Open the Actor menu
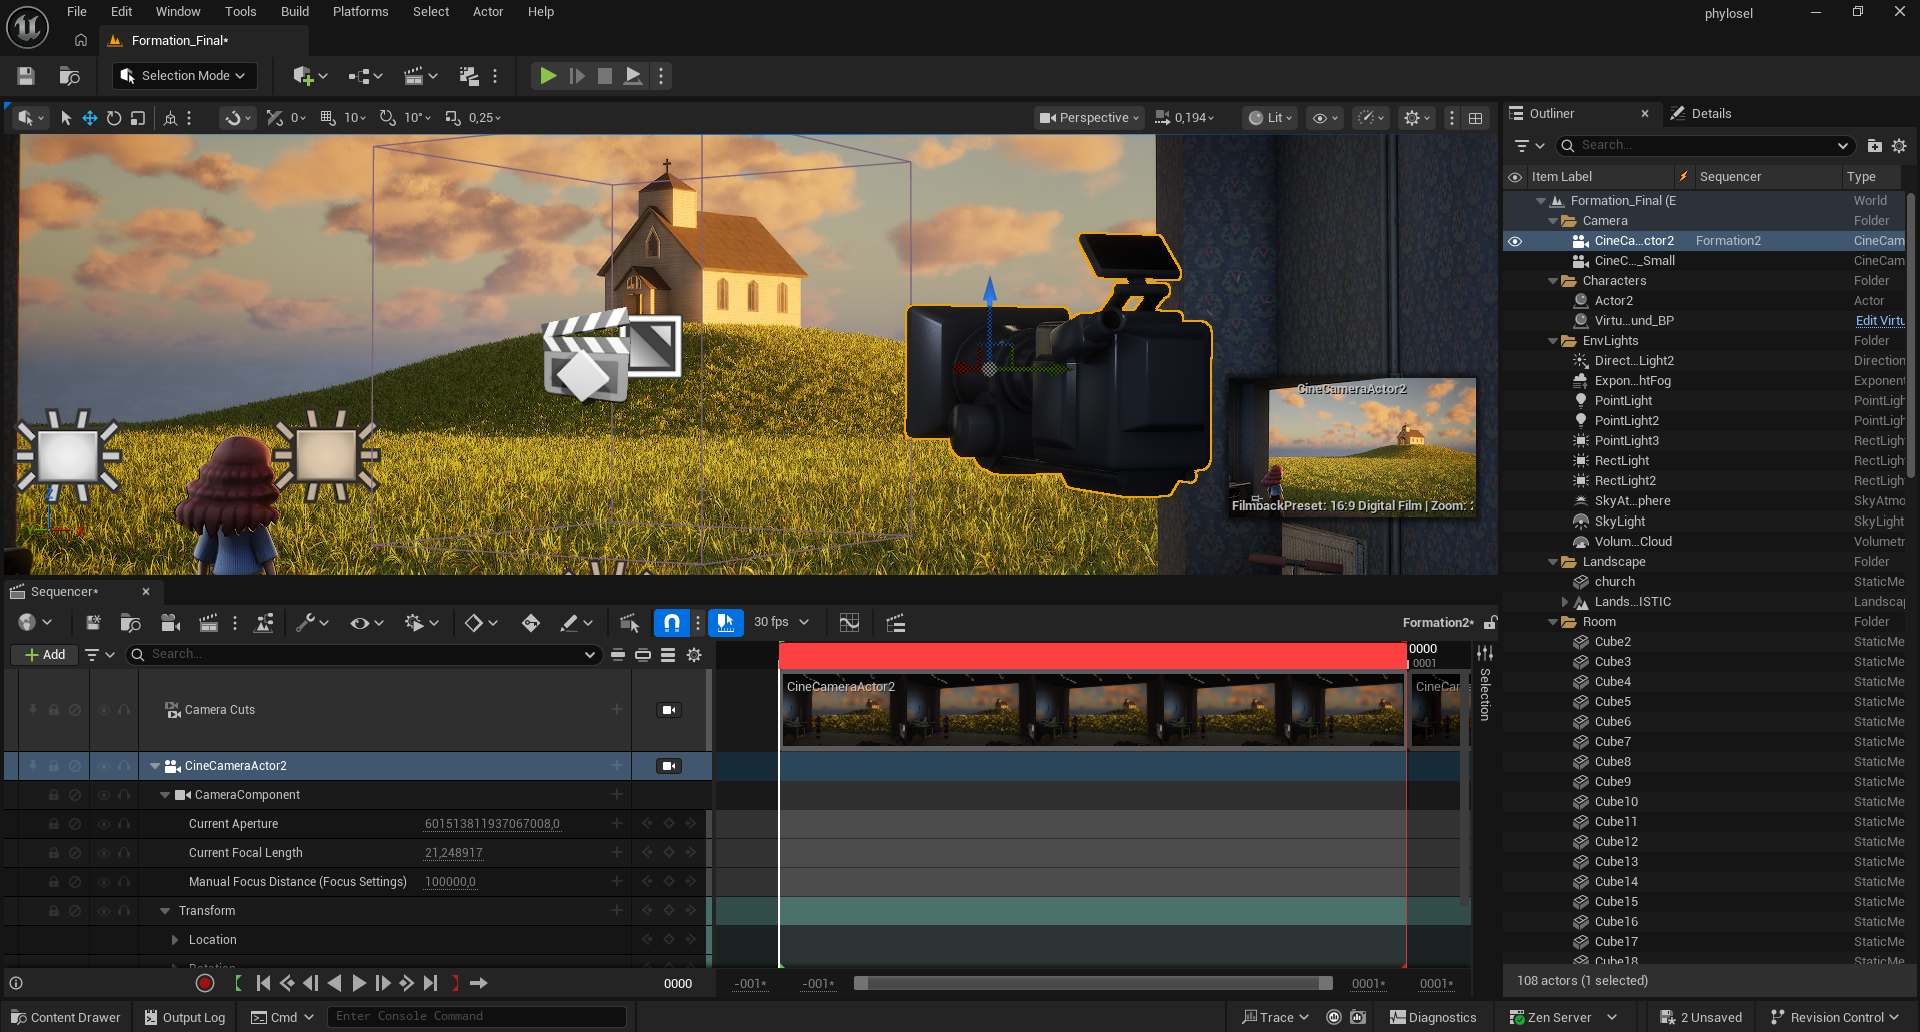Viewport: 1920px width, 1032px height. click(488, 12)
